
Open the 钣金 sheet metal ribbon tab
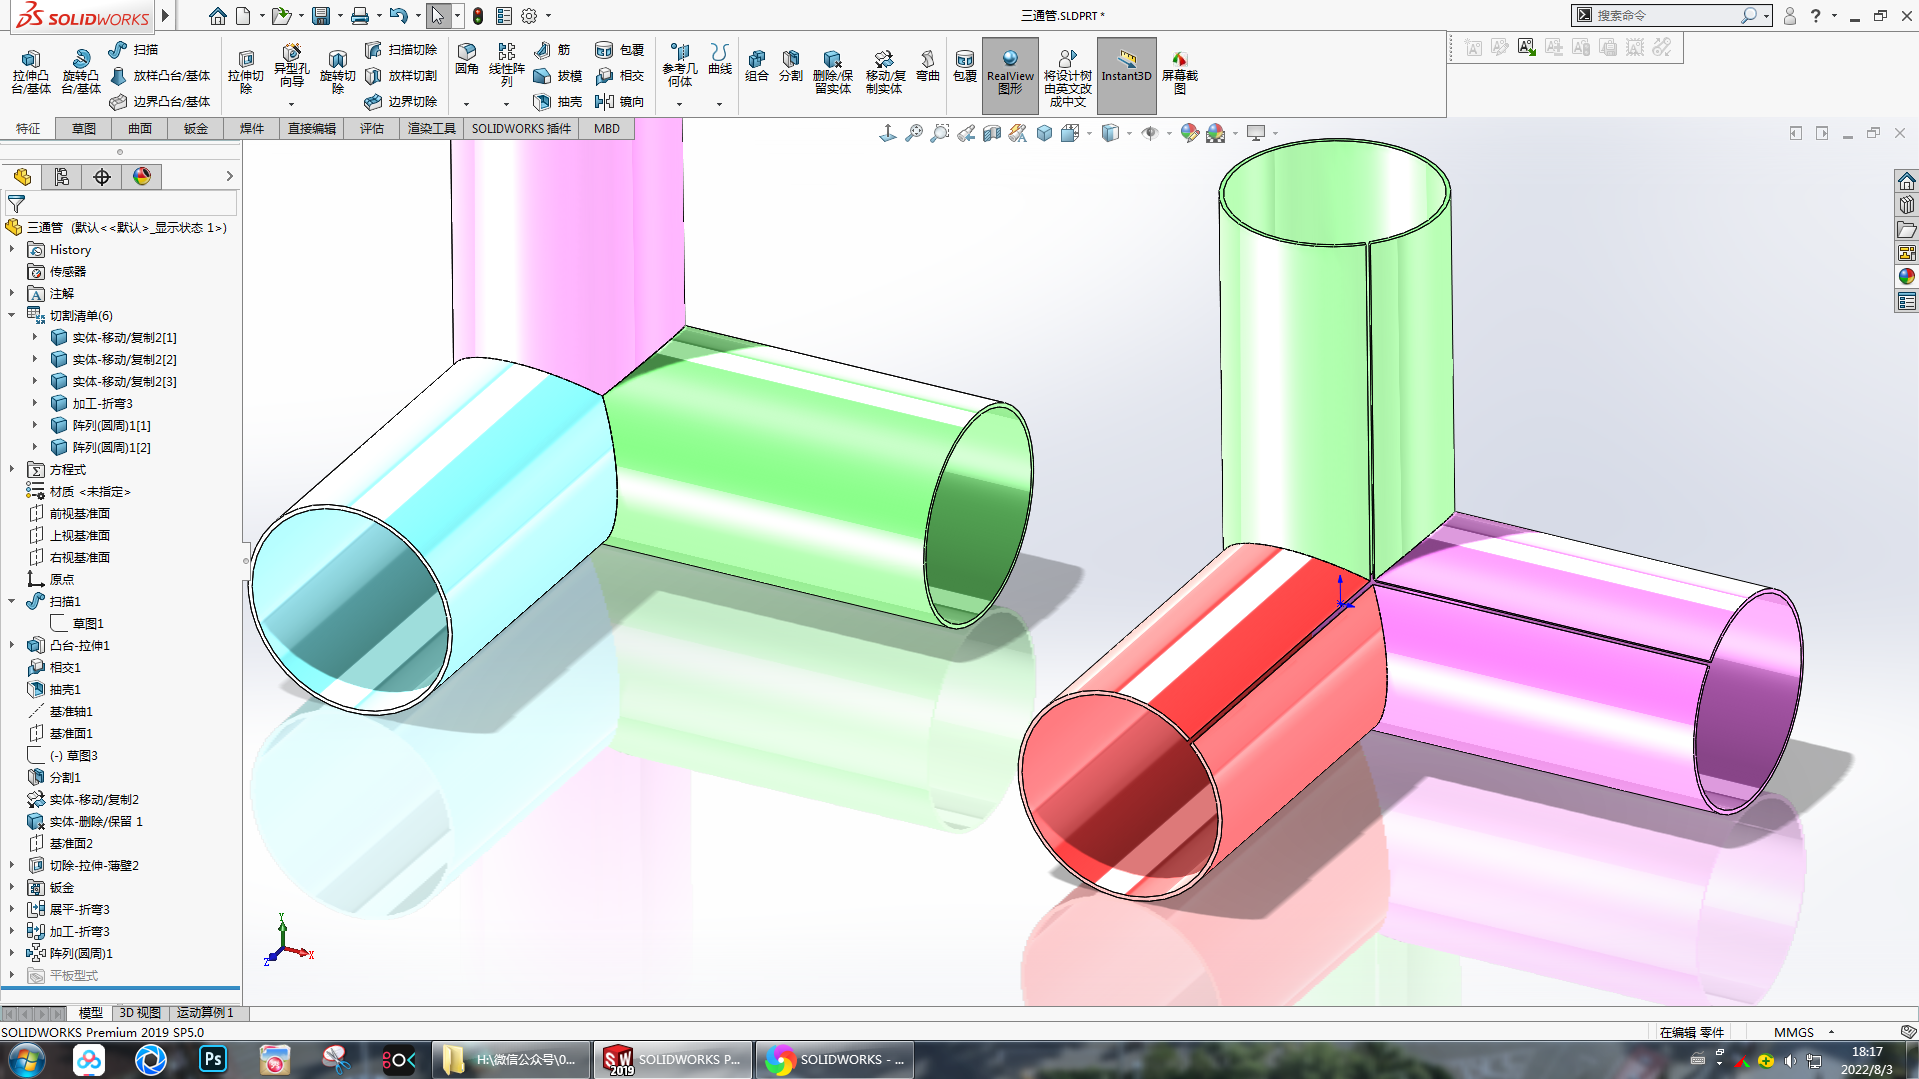tap(196, 128)
